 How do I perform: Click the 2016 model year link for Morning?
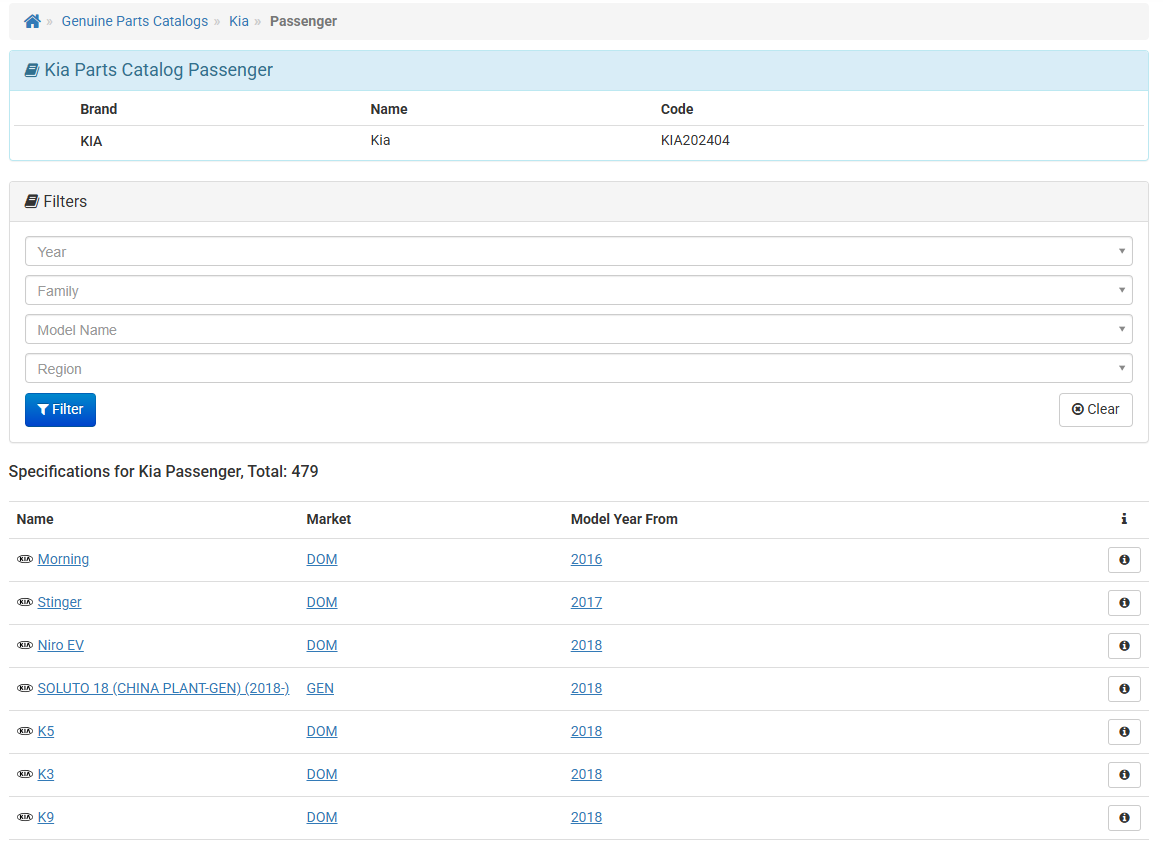point(586,559)
